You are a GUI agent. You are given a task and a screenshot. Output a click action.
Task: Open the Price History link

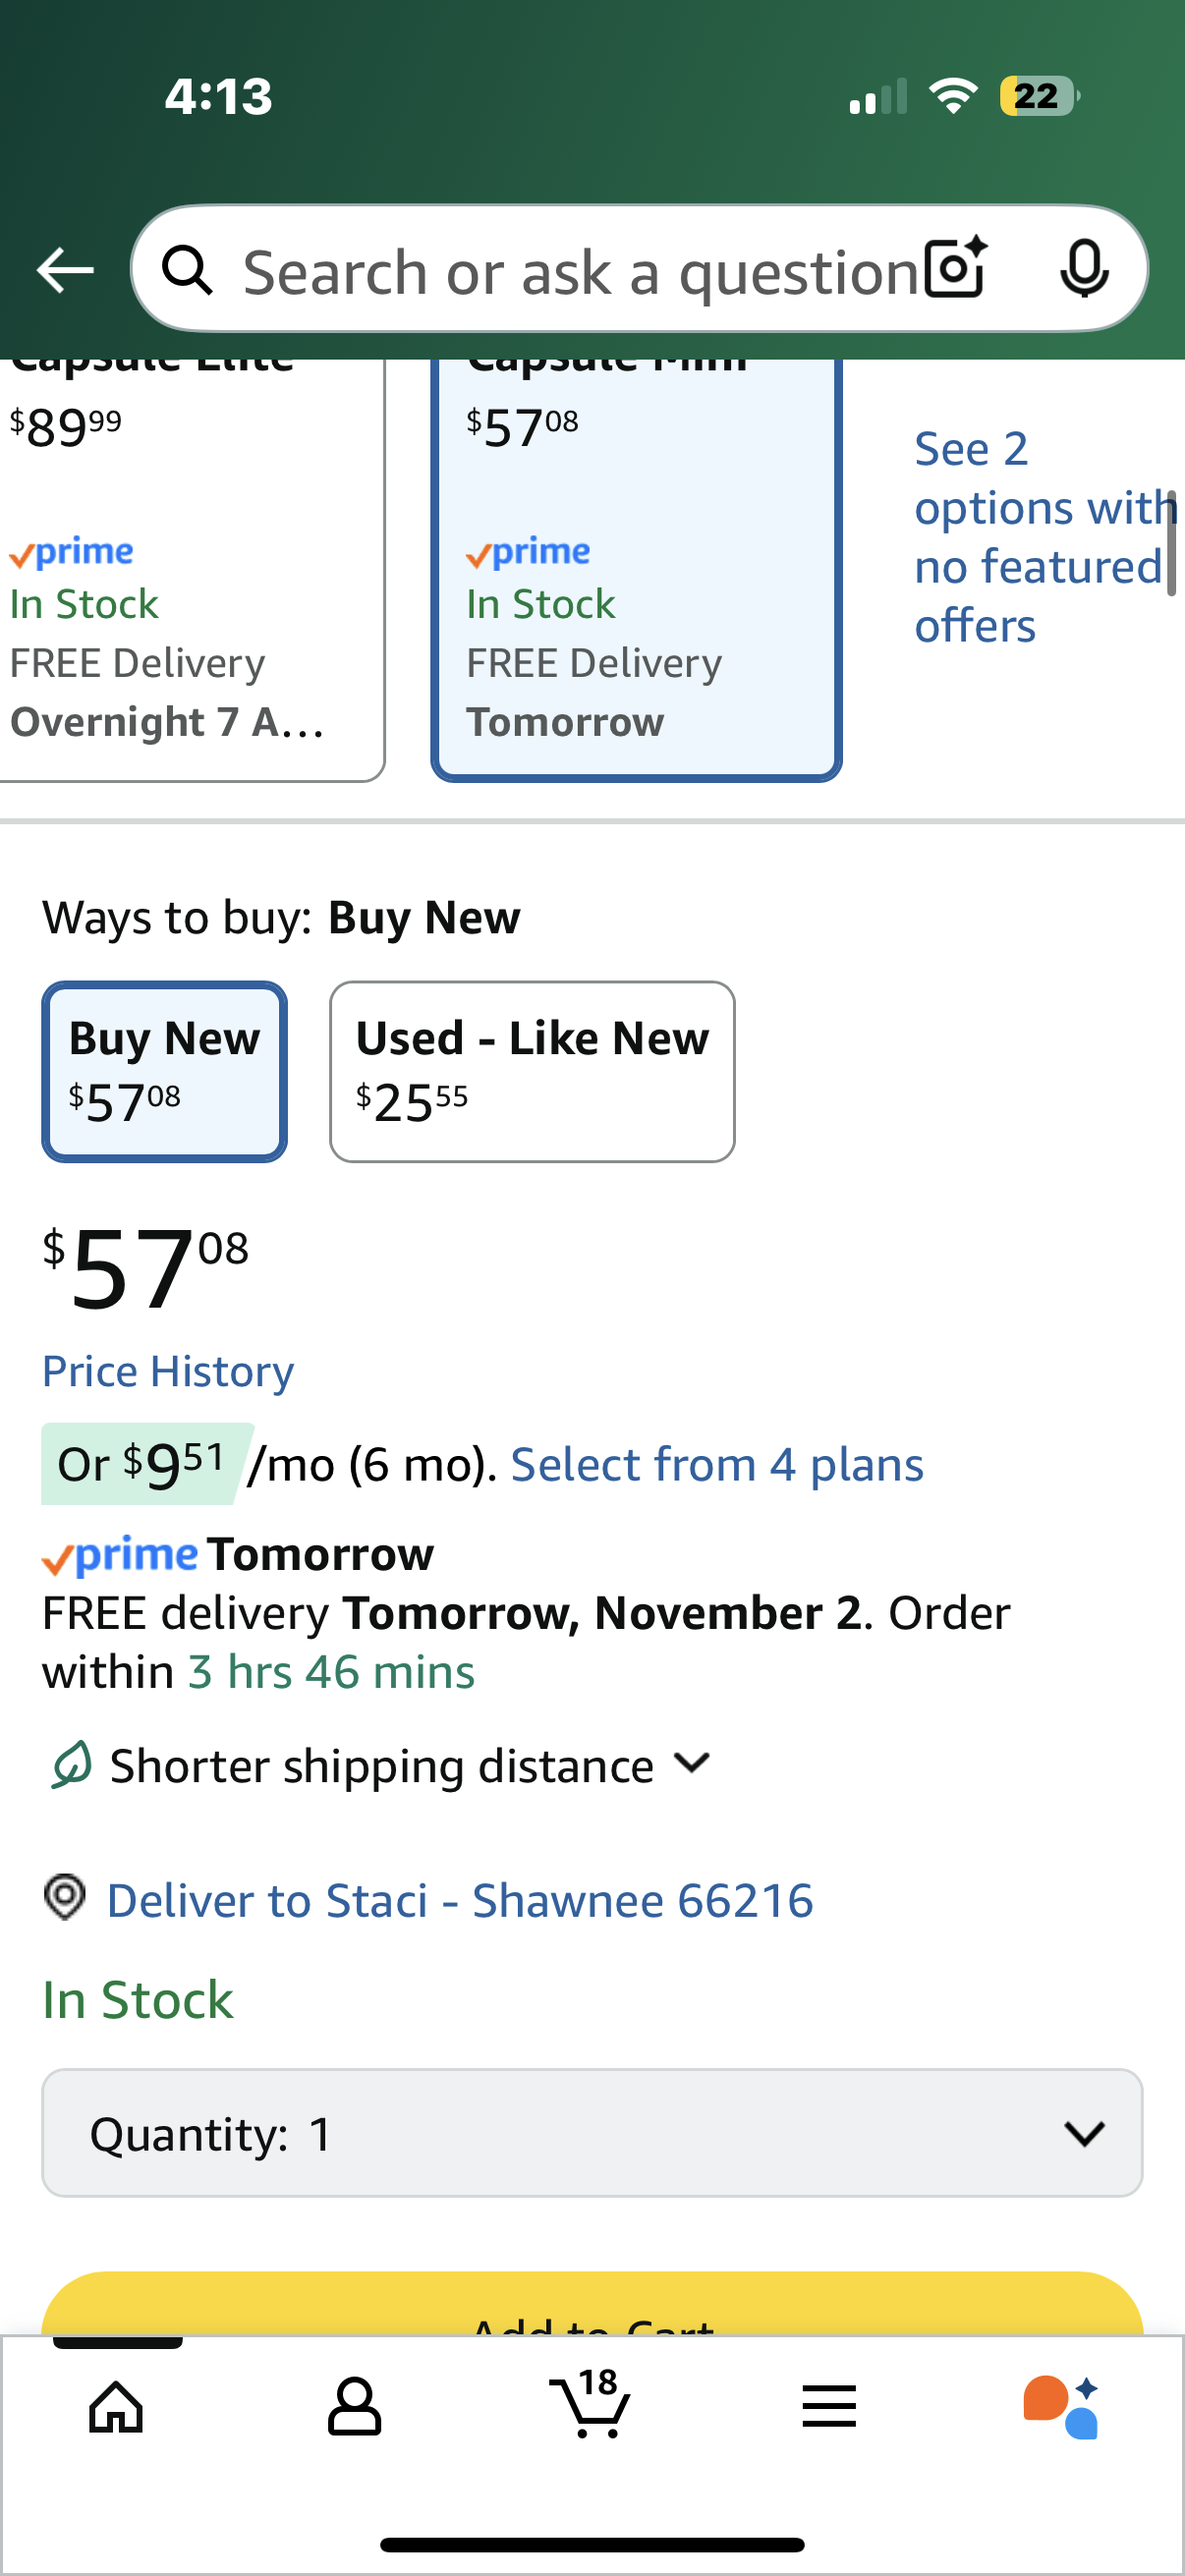pos(168,1371)
